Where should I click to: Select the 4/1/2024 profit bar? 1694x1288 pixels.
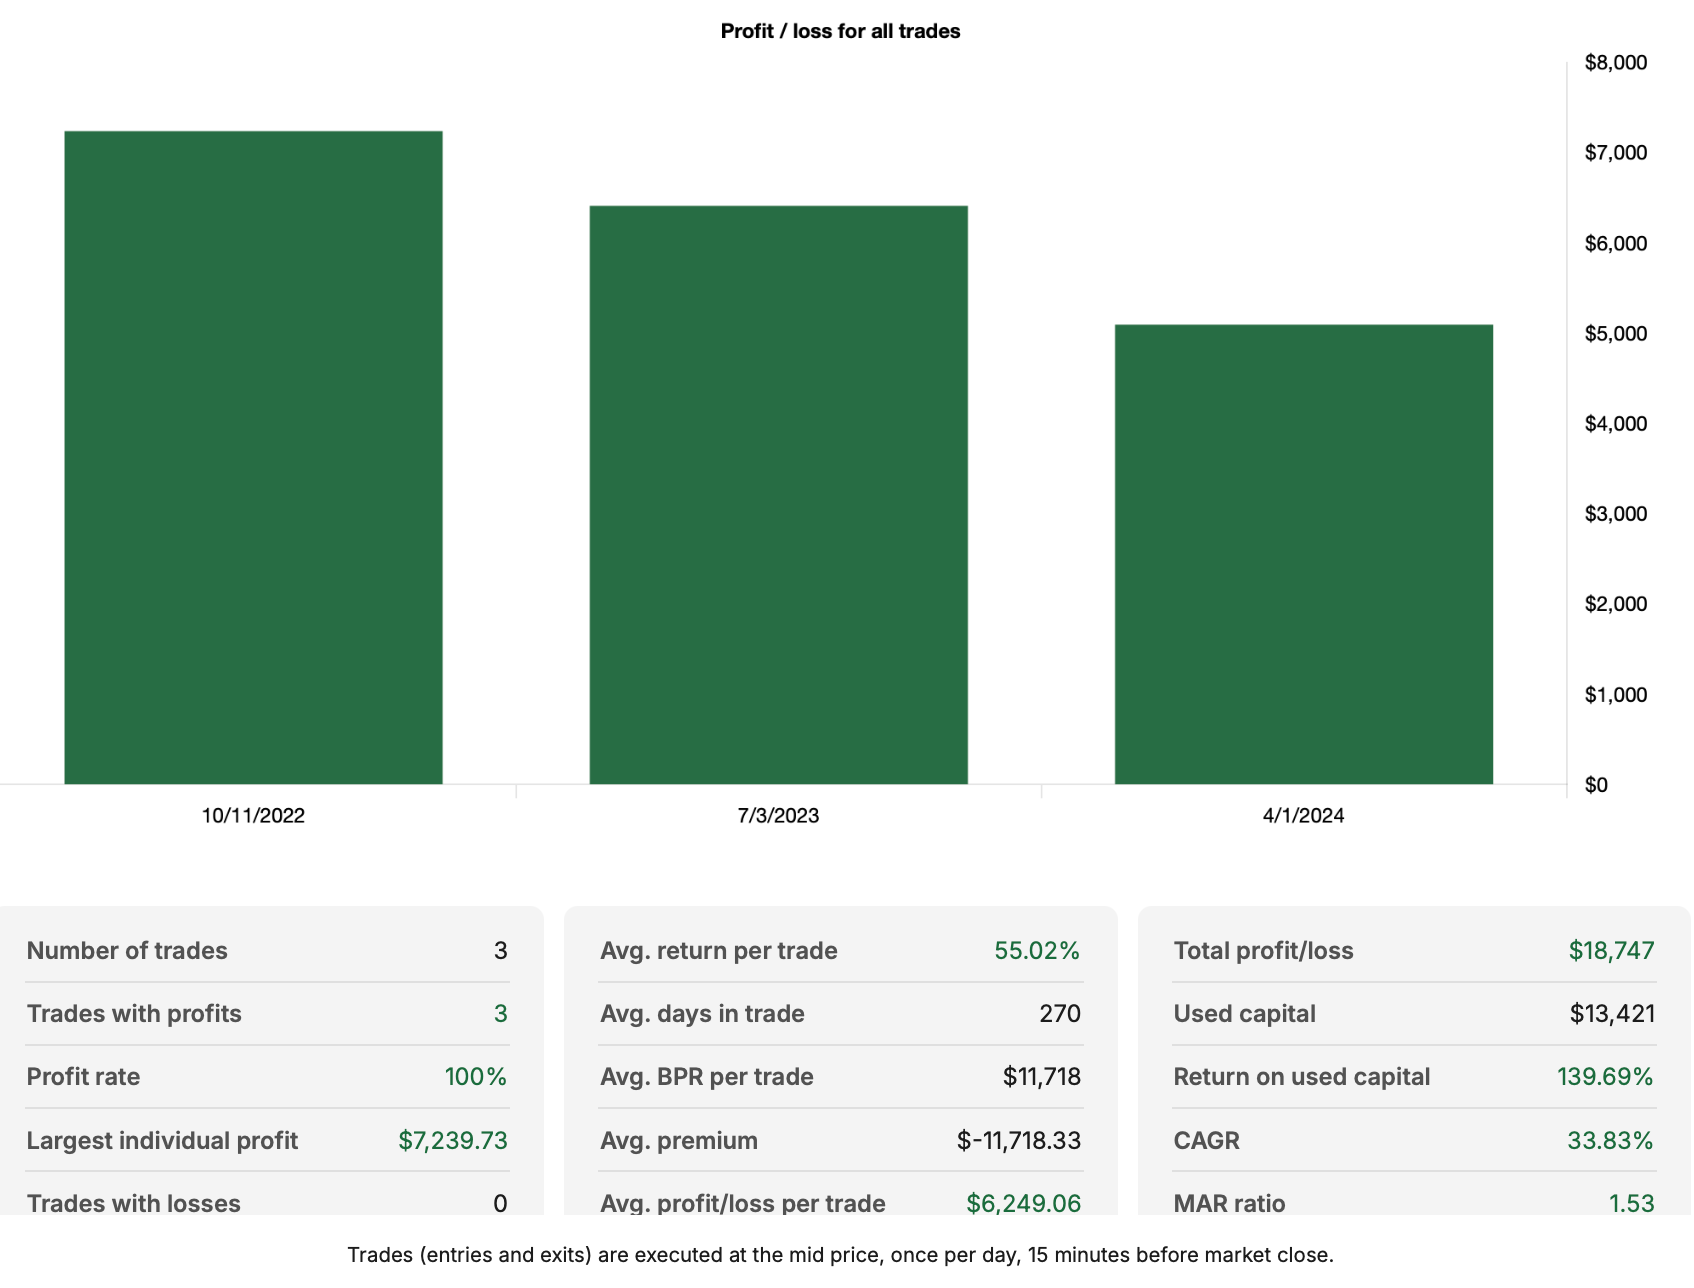(1302, 550)
